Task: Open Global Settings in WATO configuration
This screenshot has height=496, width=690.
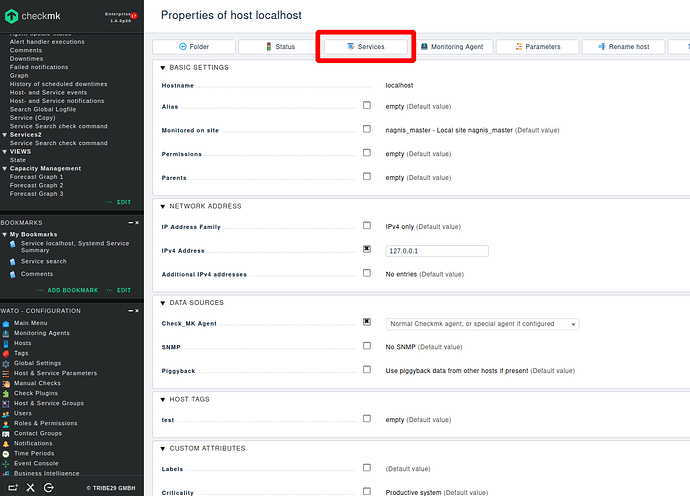Action: 37,363
